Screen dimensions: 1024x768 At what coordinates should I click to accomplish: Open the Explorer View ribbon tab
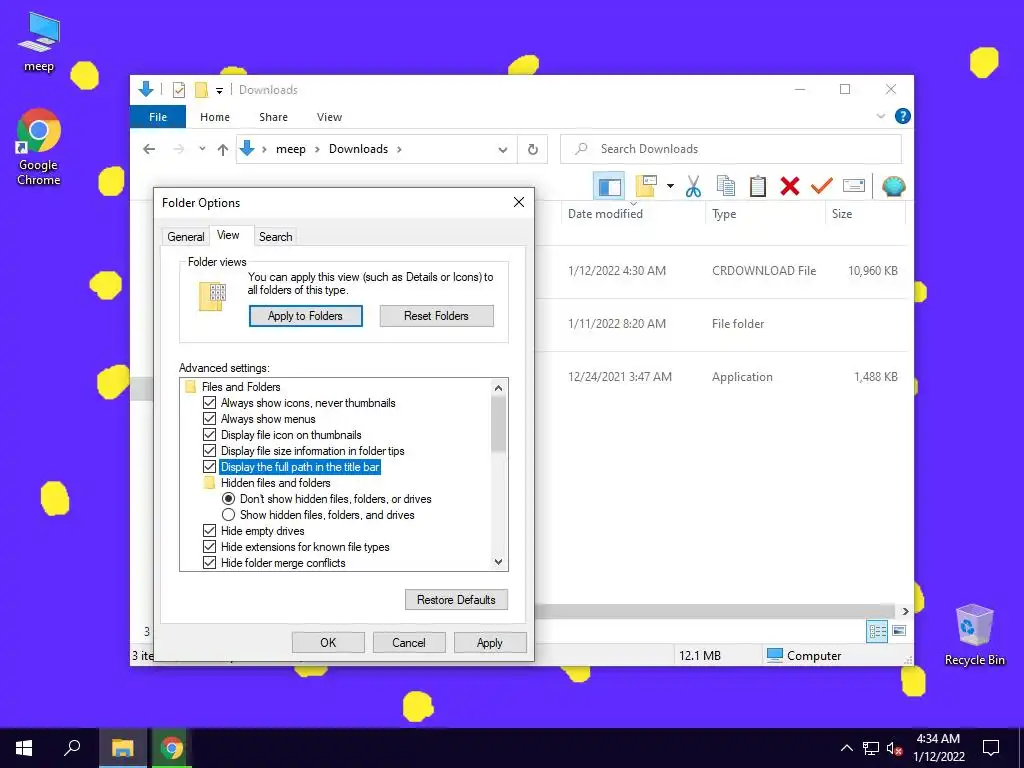329,117
